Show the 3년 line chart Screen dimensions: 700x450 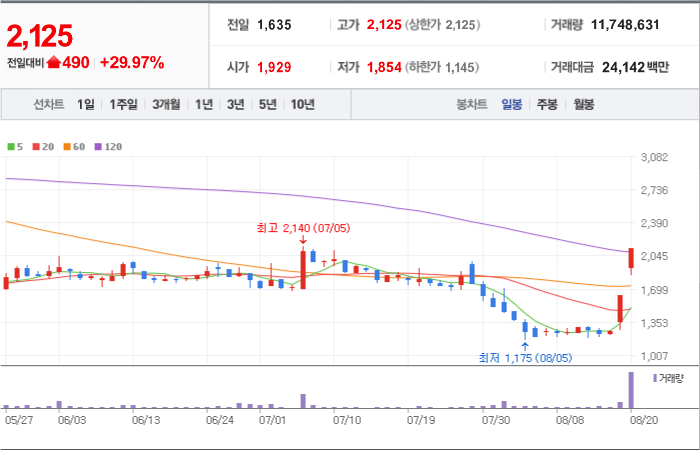236,105
